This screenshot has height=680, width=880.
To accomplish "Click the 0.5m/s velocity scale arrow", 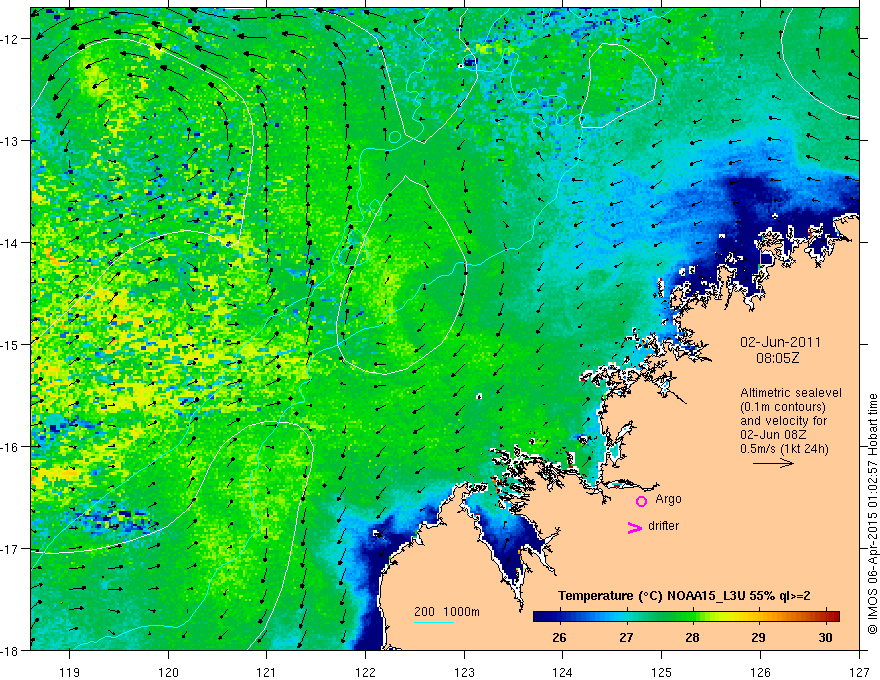I will point(773,463).
